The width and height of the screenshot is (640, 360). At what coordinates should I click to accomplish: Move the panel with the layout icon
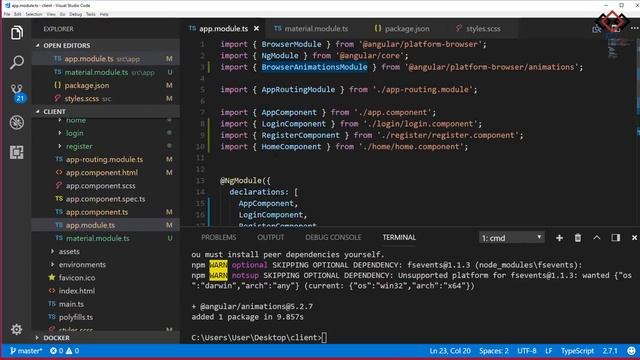tap(616, 238)
